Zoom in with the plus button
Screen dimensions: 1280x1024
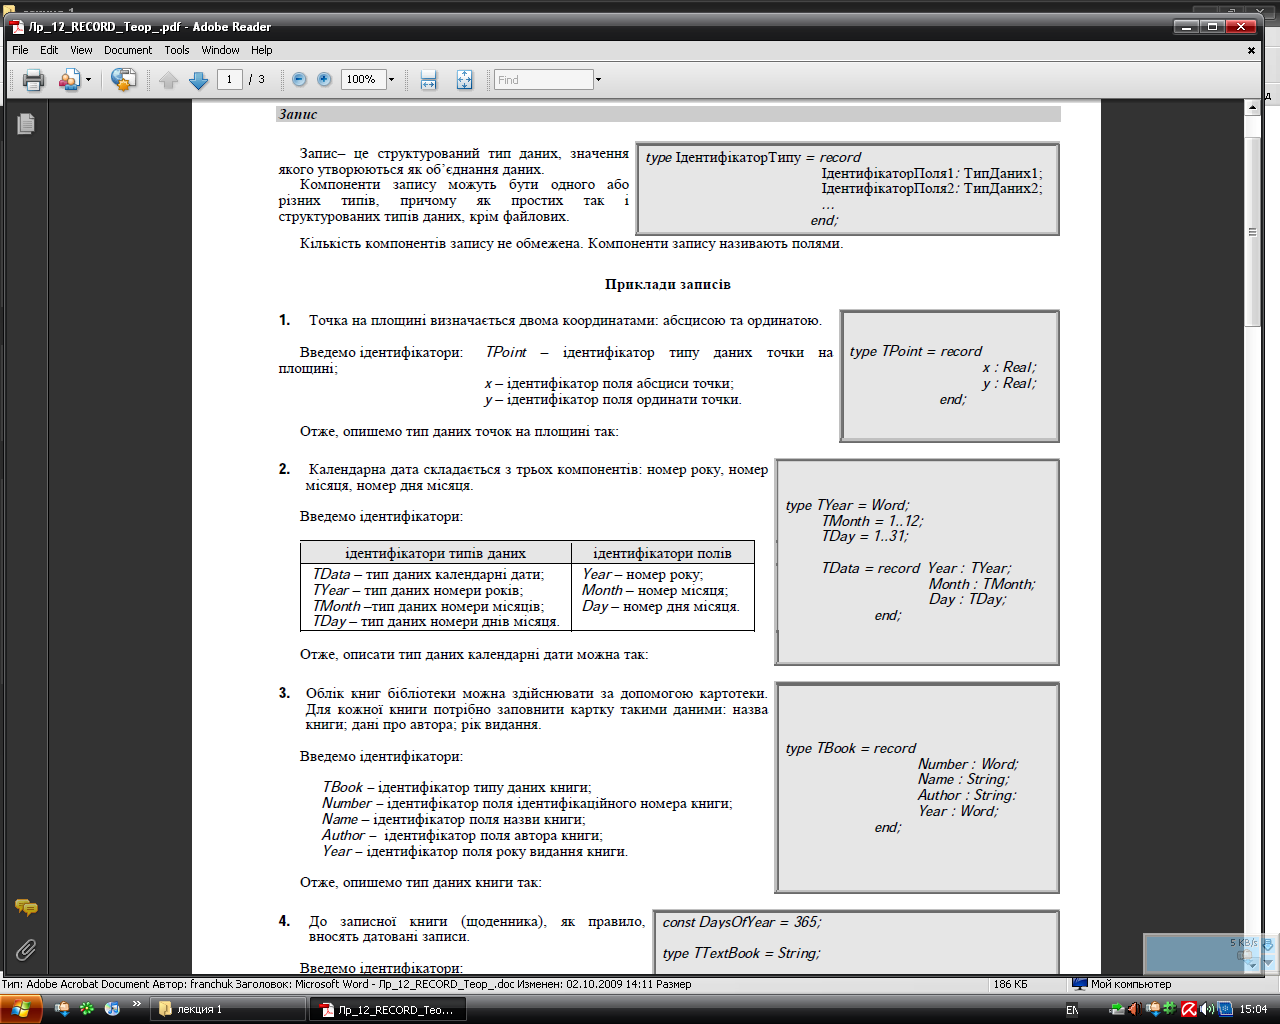click(x=324, y=79)
